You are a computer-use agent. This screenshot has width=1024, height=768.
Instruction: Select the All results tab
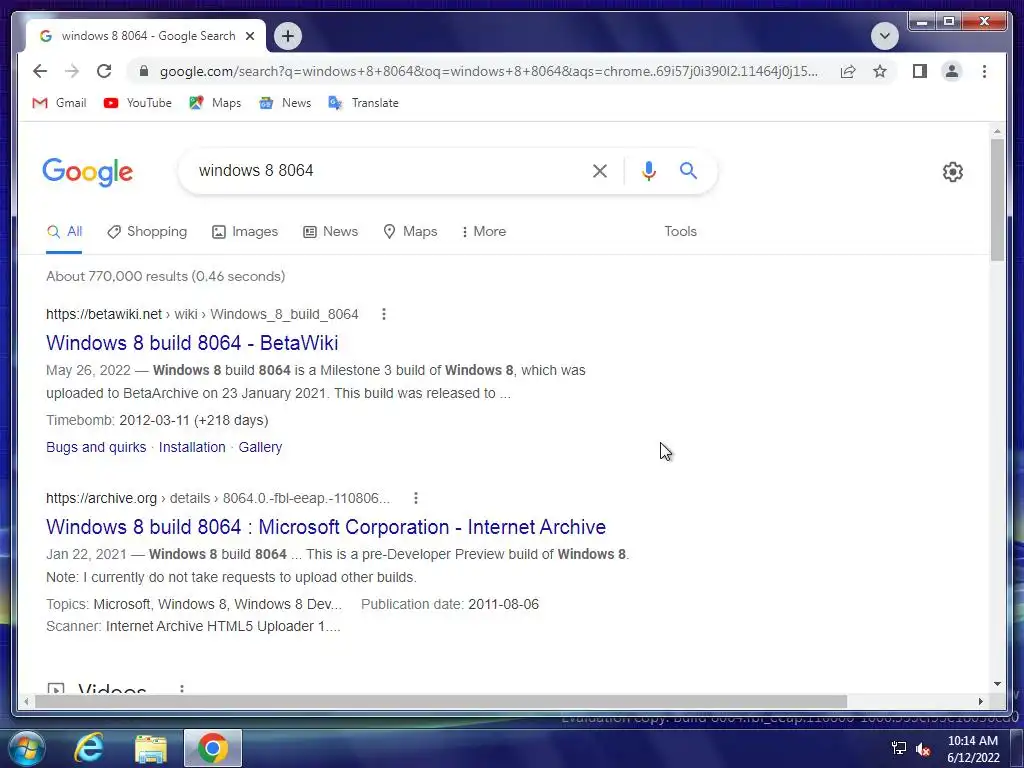(64, 232)
